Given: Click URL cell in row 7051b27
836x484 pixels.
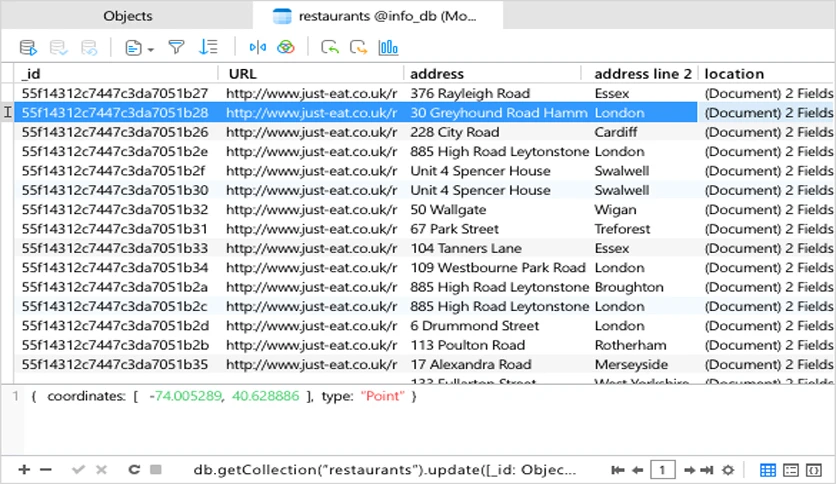Looking at the screenshot, I should coord(311,93).
